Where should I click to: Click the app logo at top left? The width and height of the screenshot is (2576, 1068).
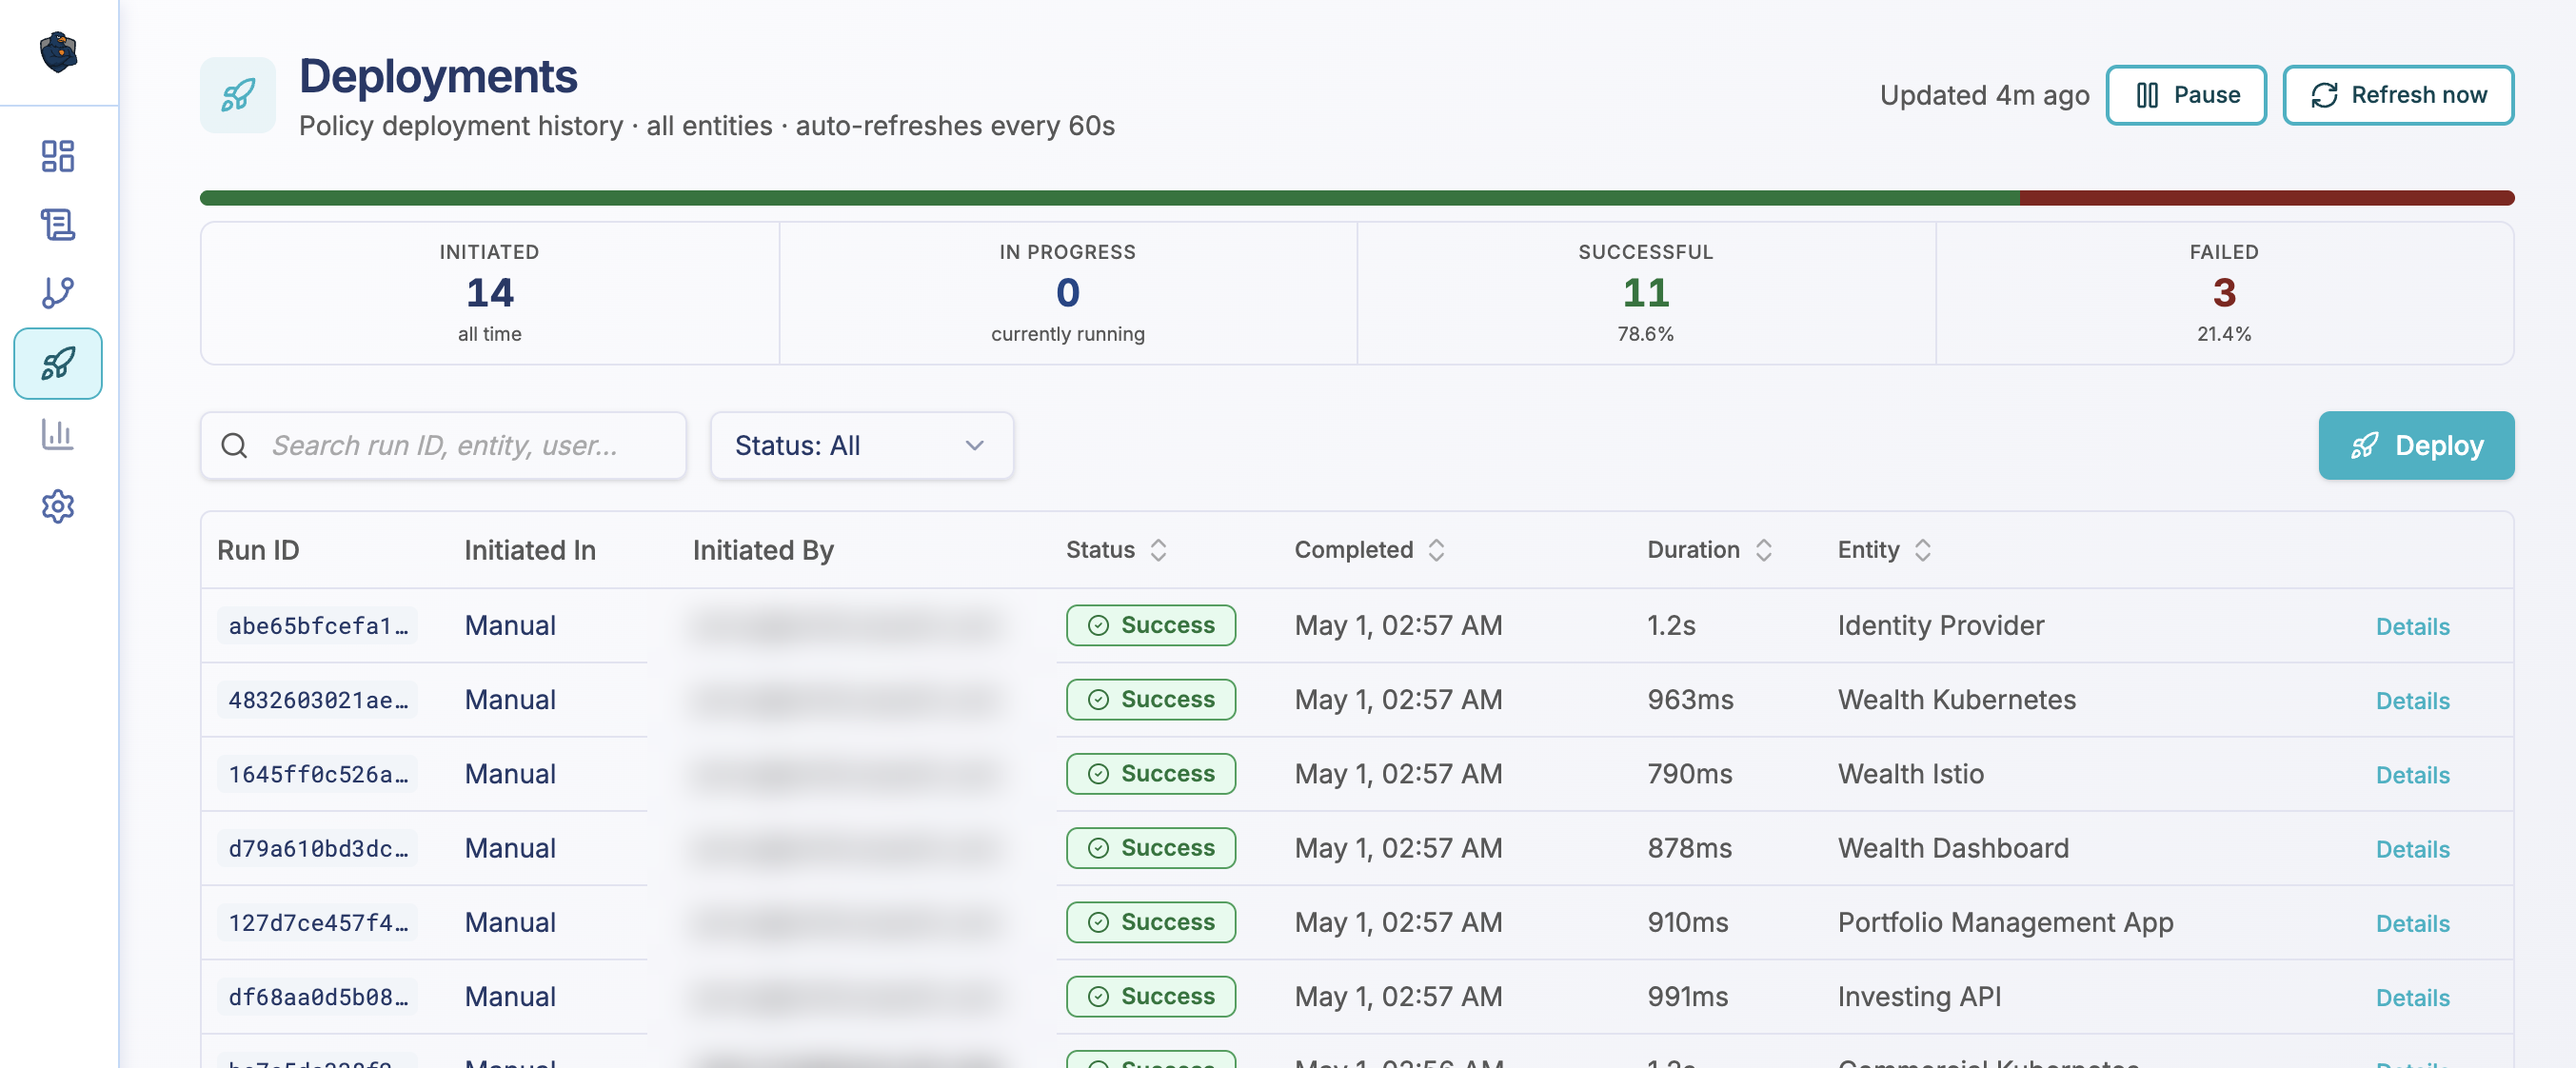(x=58, y=52)
